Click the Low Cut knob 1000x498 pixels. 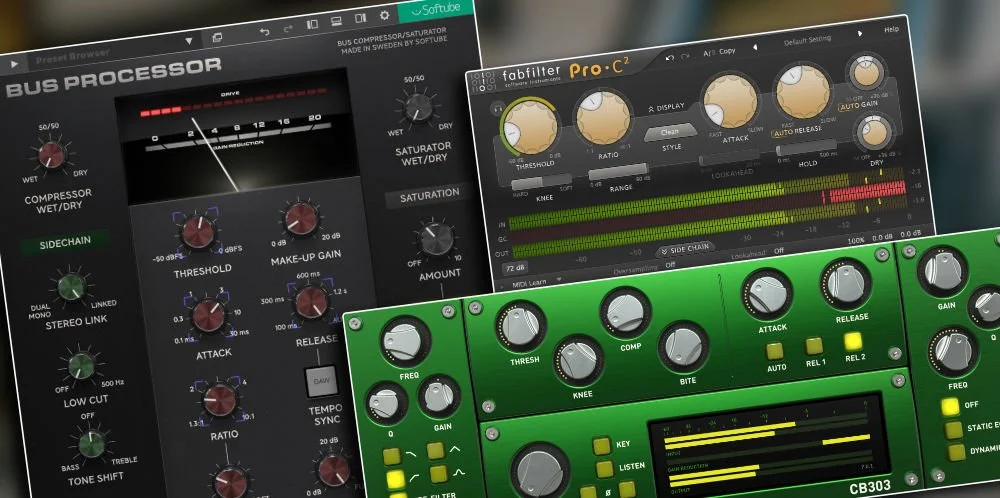pyautogui.click(x=82, y=366)
